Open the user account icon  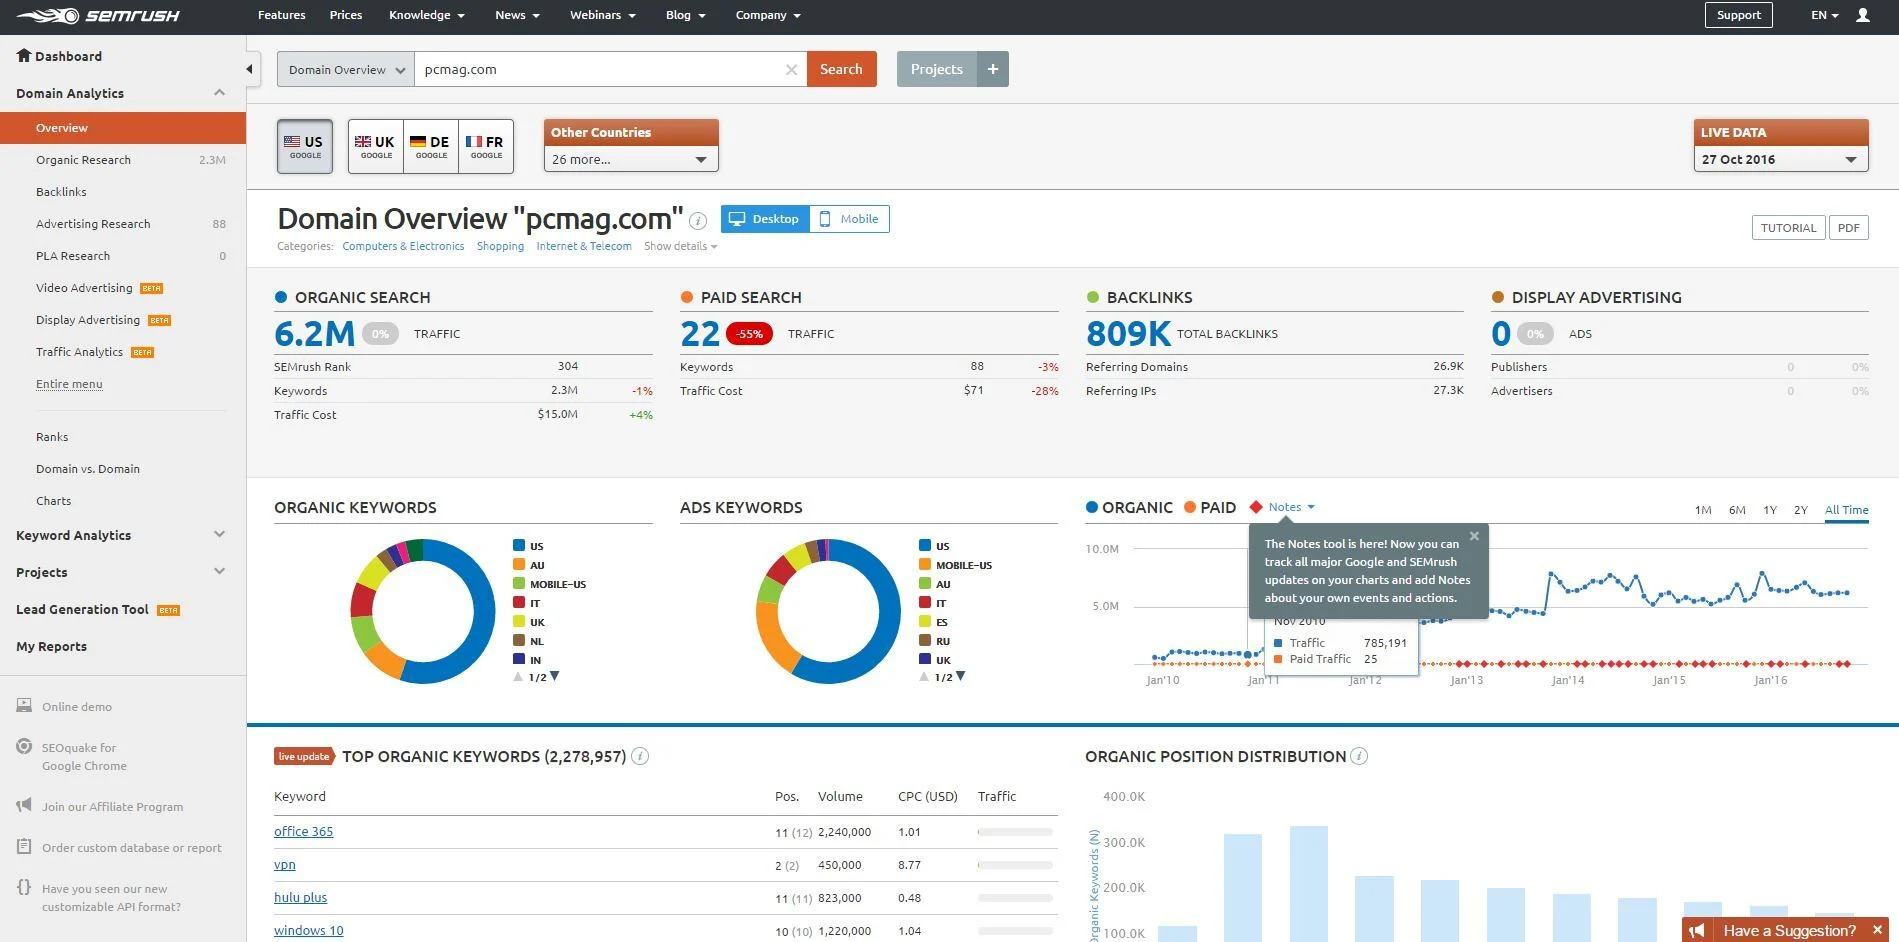coord(1861,15)
